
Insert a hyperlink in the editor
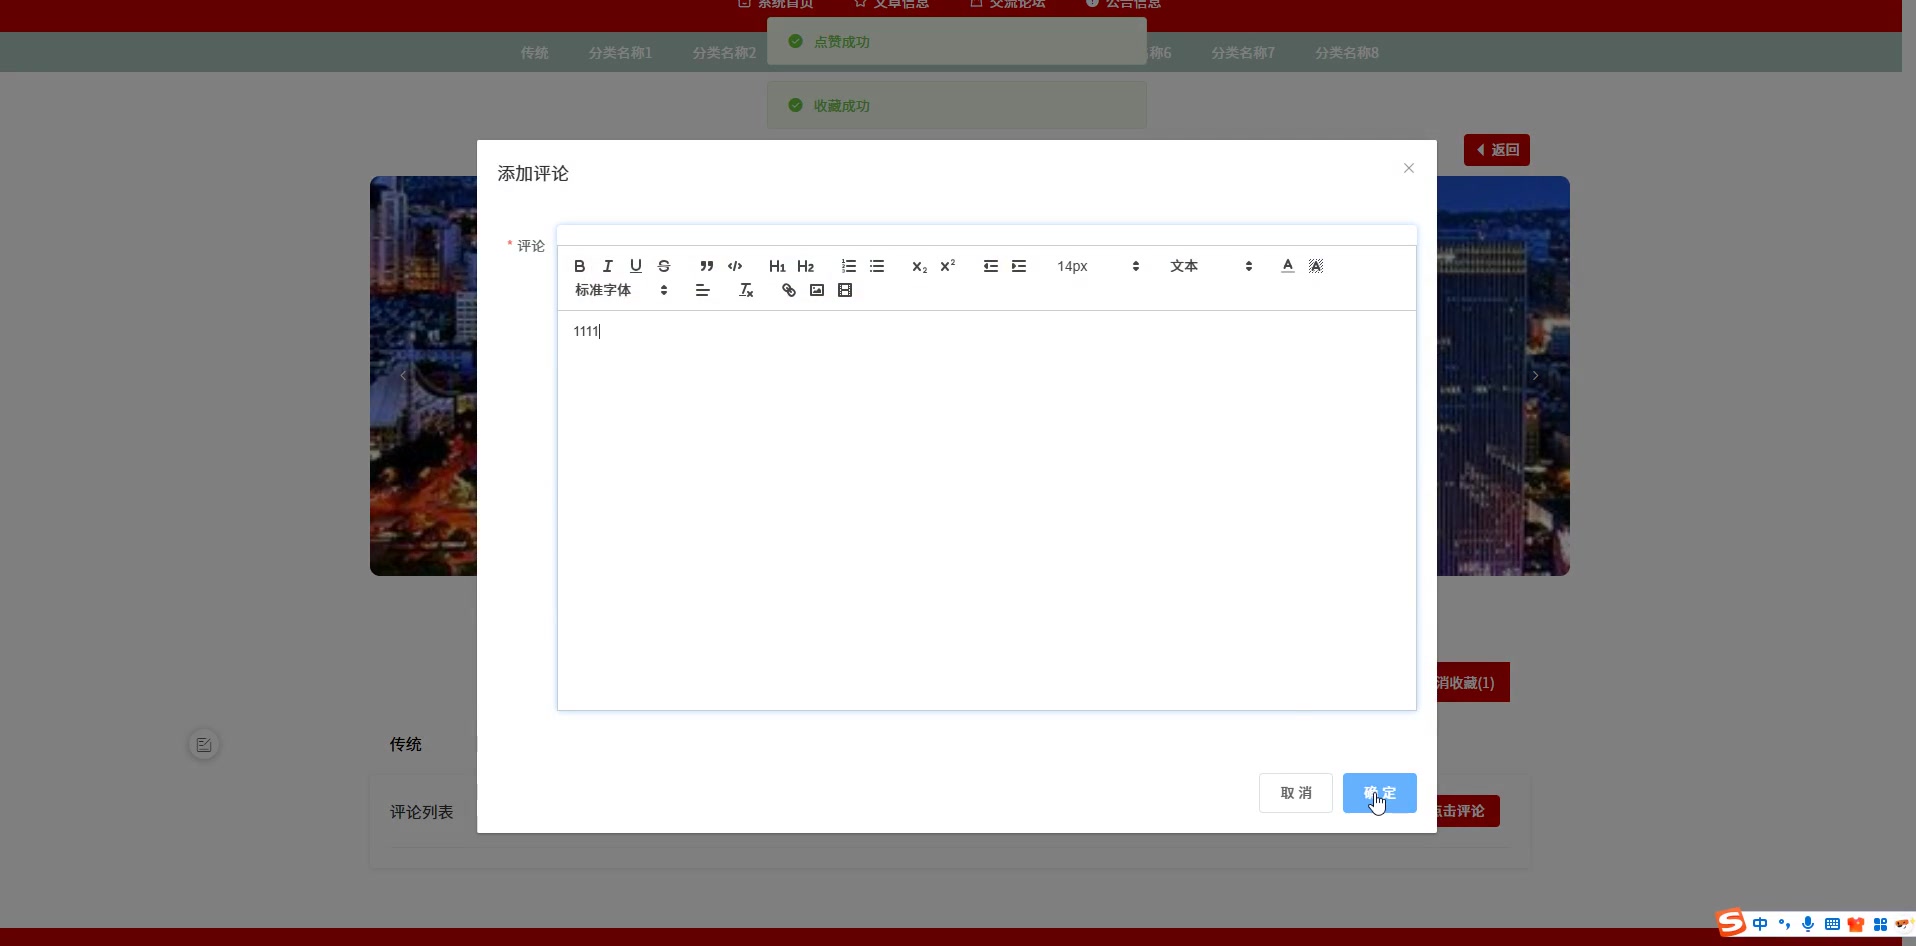tap(788, 290)
